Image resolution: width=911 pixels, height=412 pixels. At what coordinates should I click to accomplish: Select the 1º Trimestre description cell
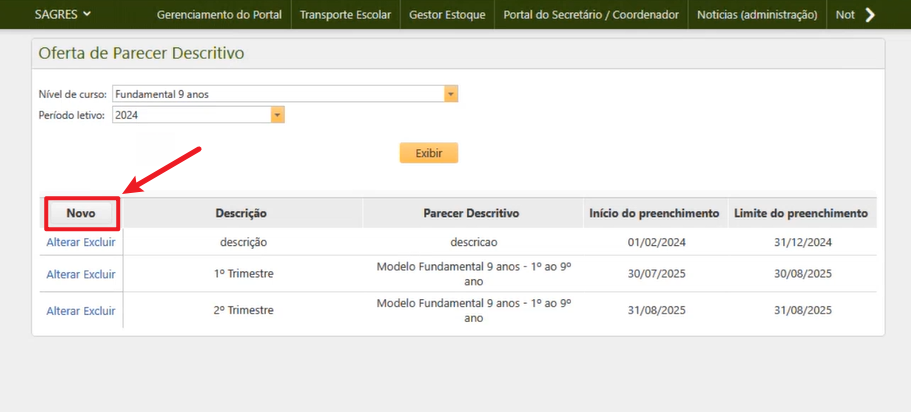243,274
